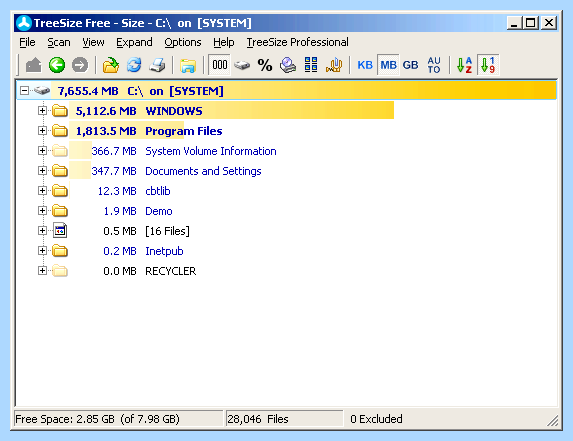Select Documents and Settings label
Viewport: 573px width, 441px height.
(x=203, y=171)
